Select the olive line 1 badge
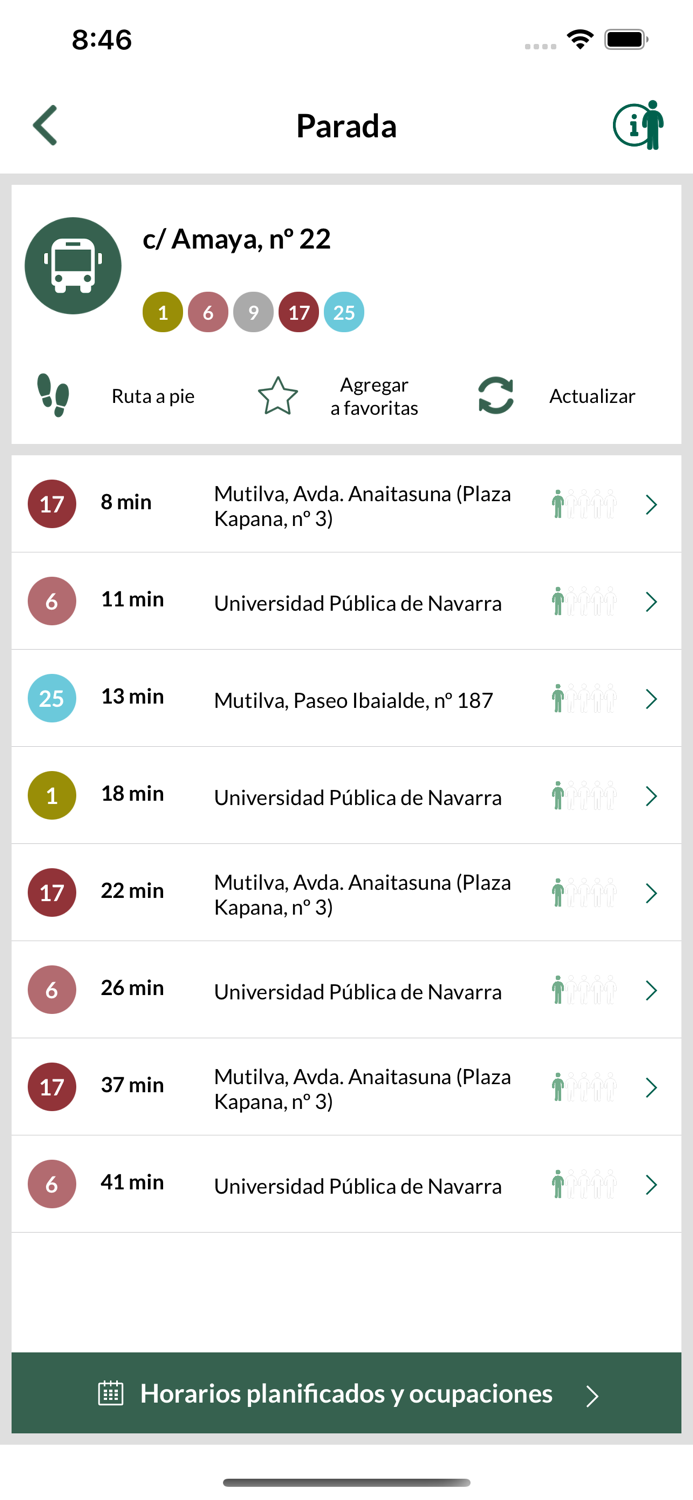Screen dimensions: 693x1500 point(163,313)
